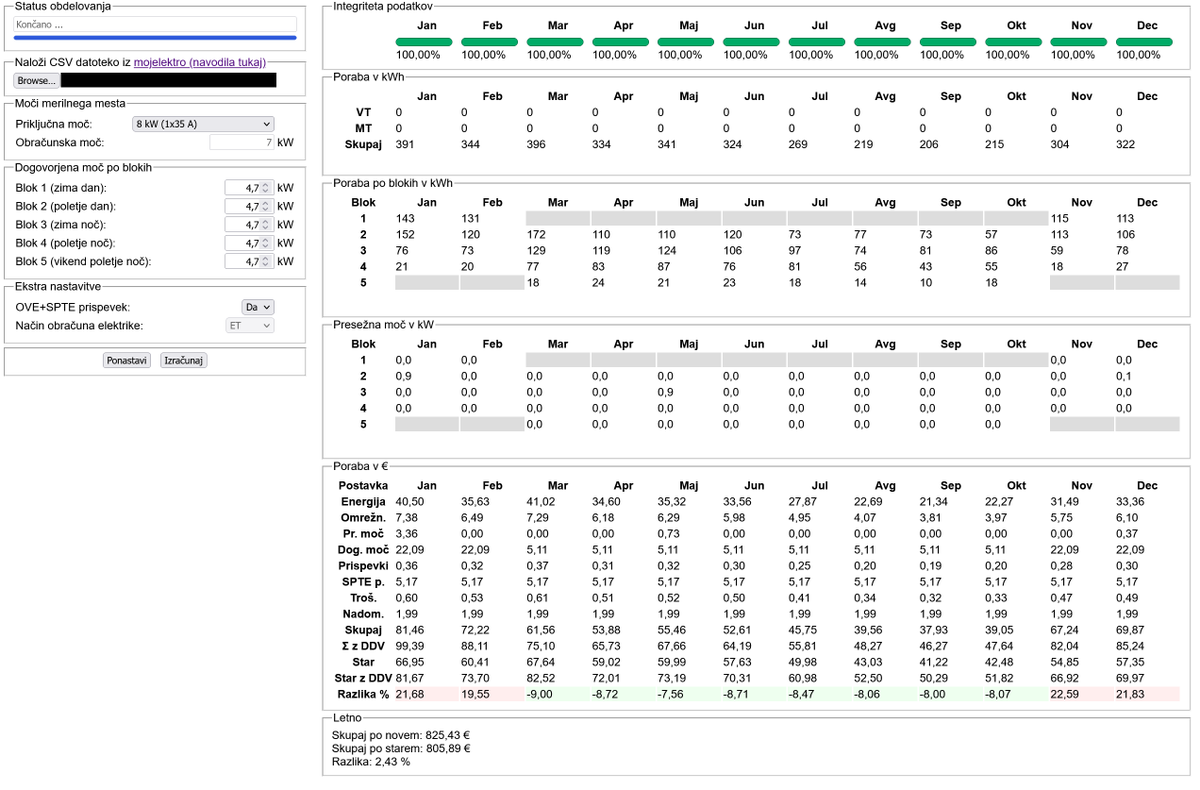
Task: Click the Končano status text field
Action: click(155, 24)
